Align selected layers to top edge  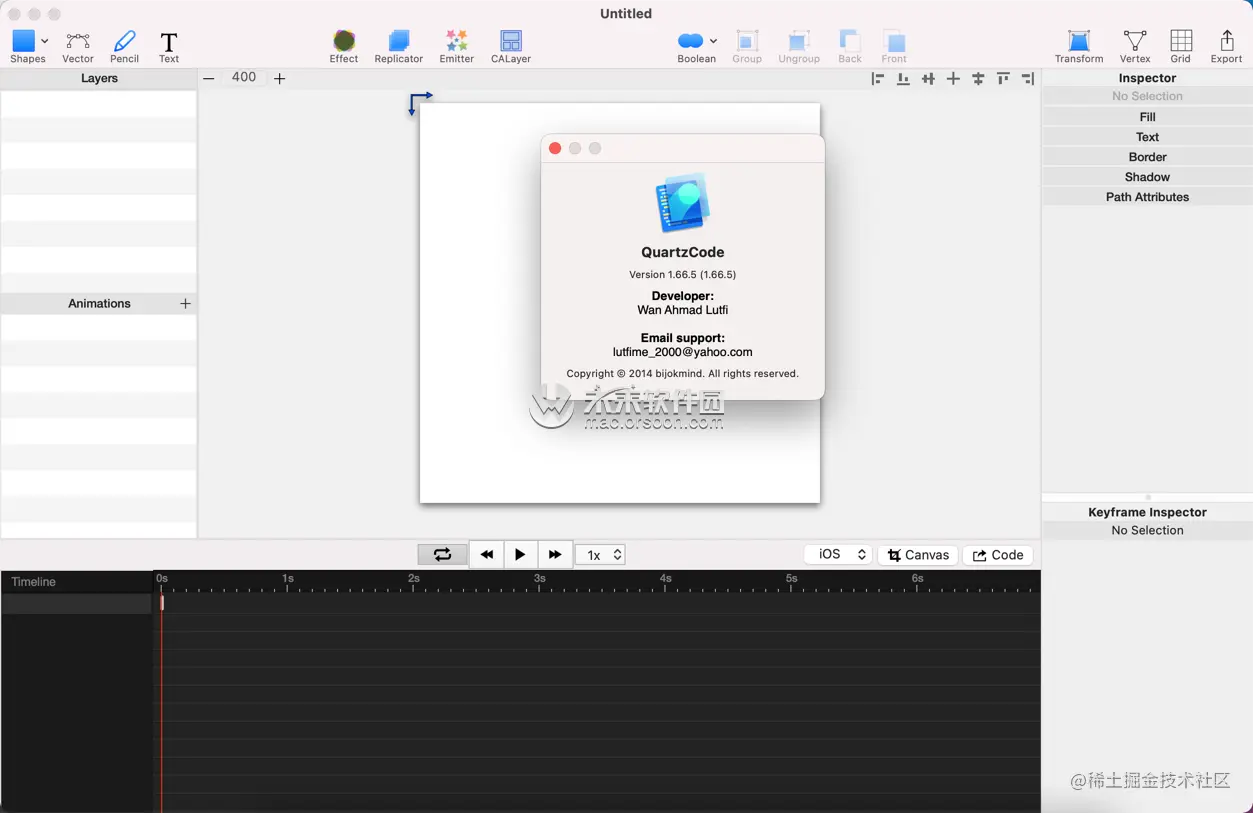click(x=1003, y=78)
